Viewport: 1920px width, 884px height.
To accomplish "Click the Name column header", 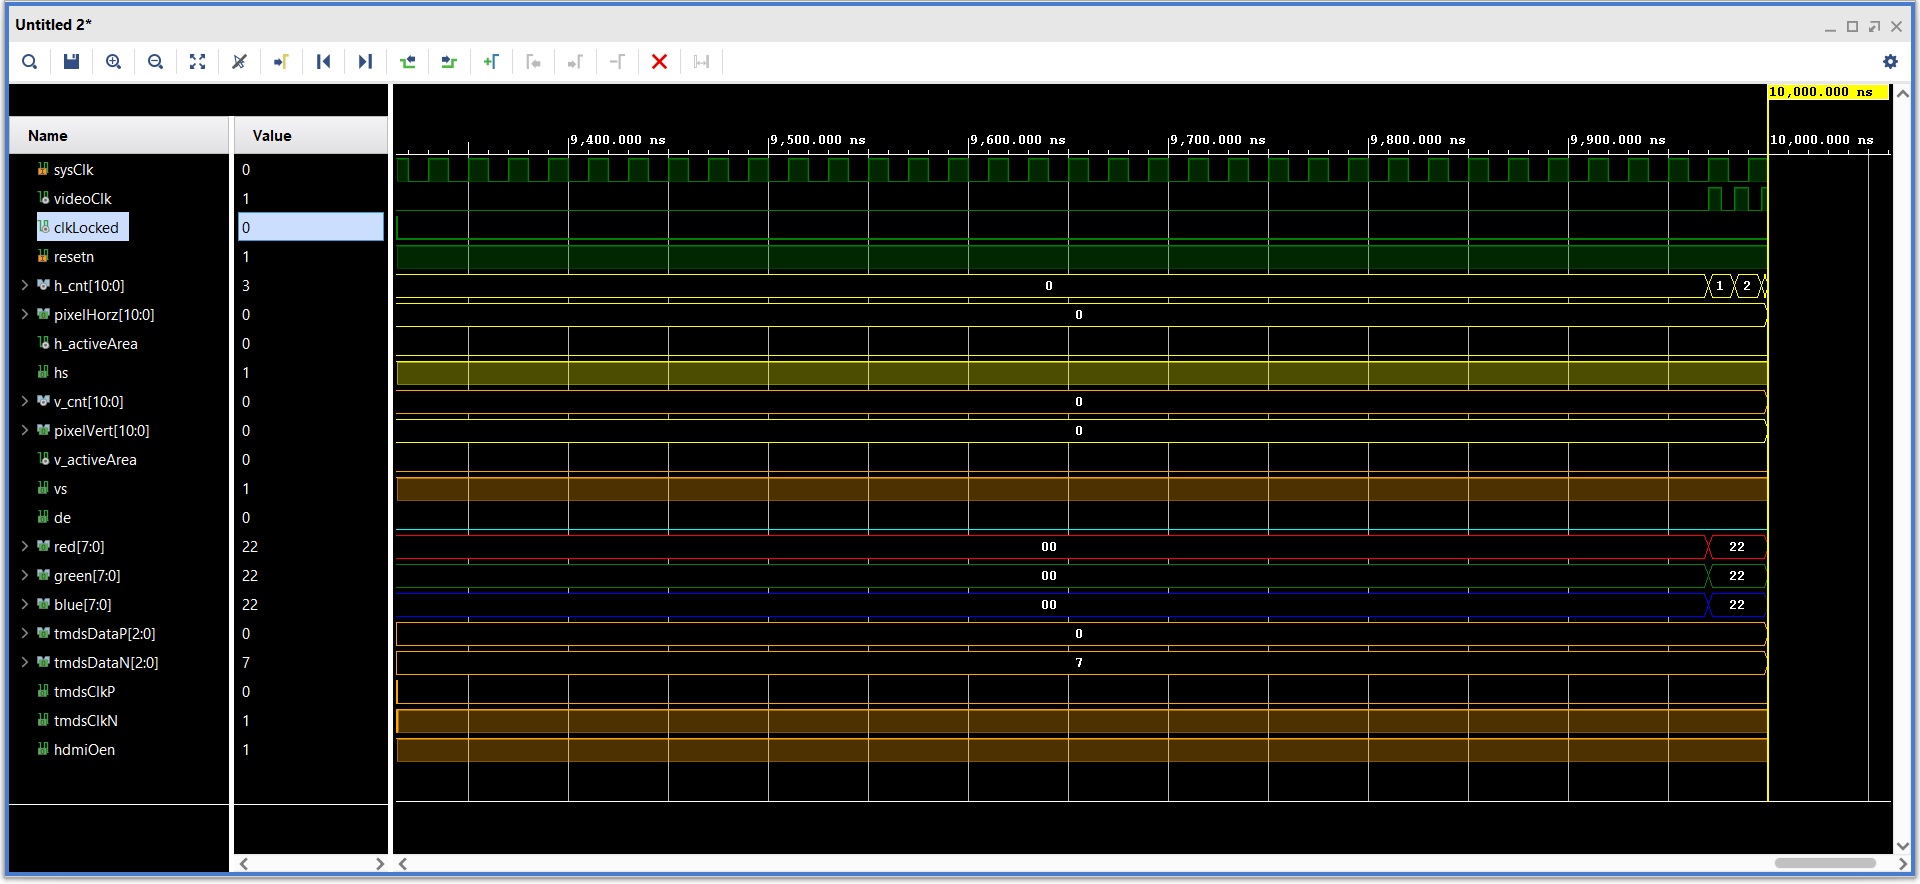I will (119, 136).
